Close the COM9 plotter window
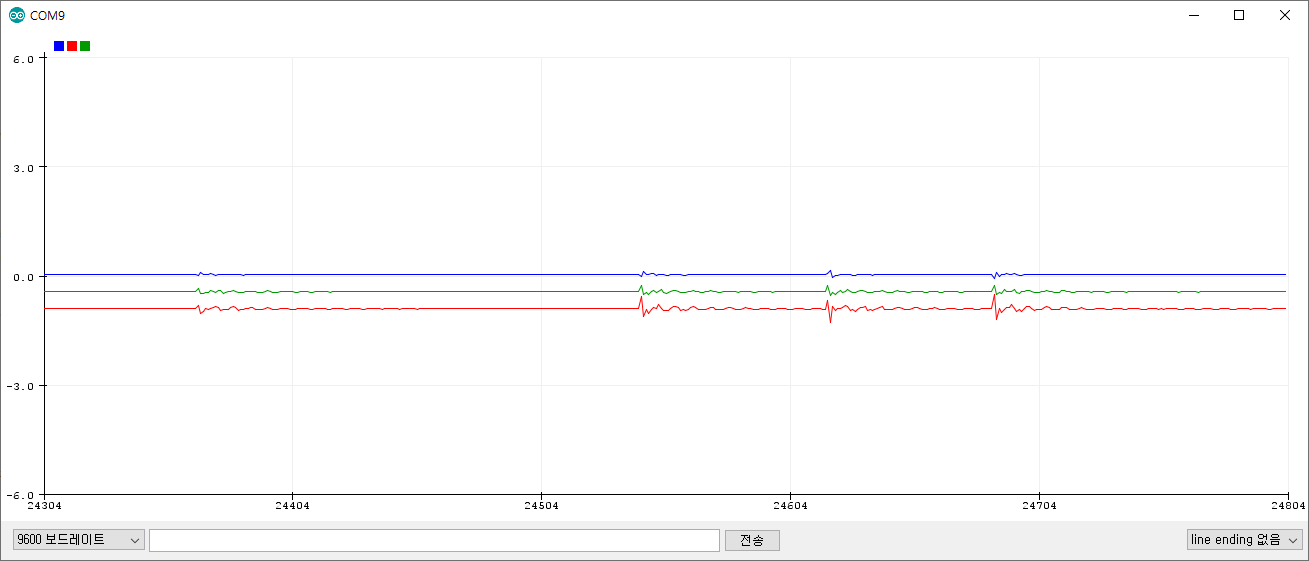This screenshot has width=1309, height=561. (1285, 15)
